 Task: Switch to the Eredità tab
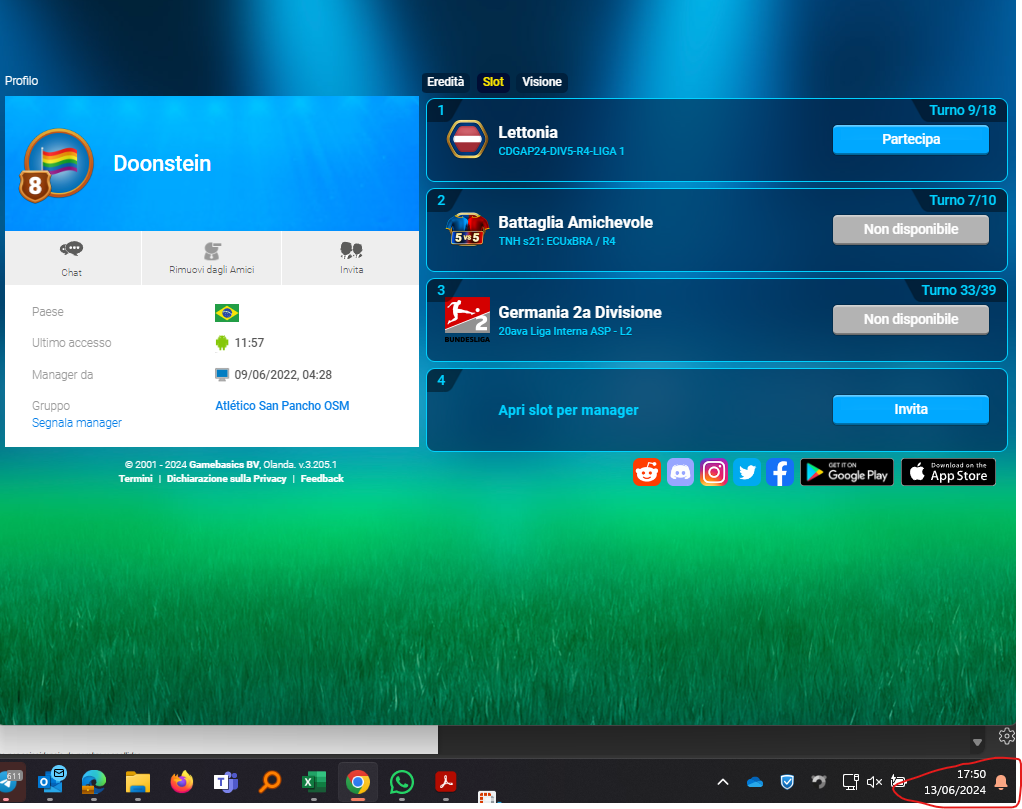445,82
